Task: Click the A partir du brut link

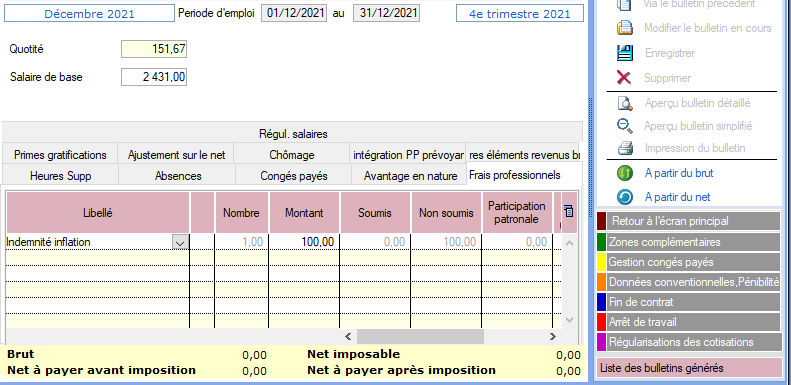Action: click(x=679, y=173)
